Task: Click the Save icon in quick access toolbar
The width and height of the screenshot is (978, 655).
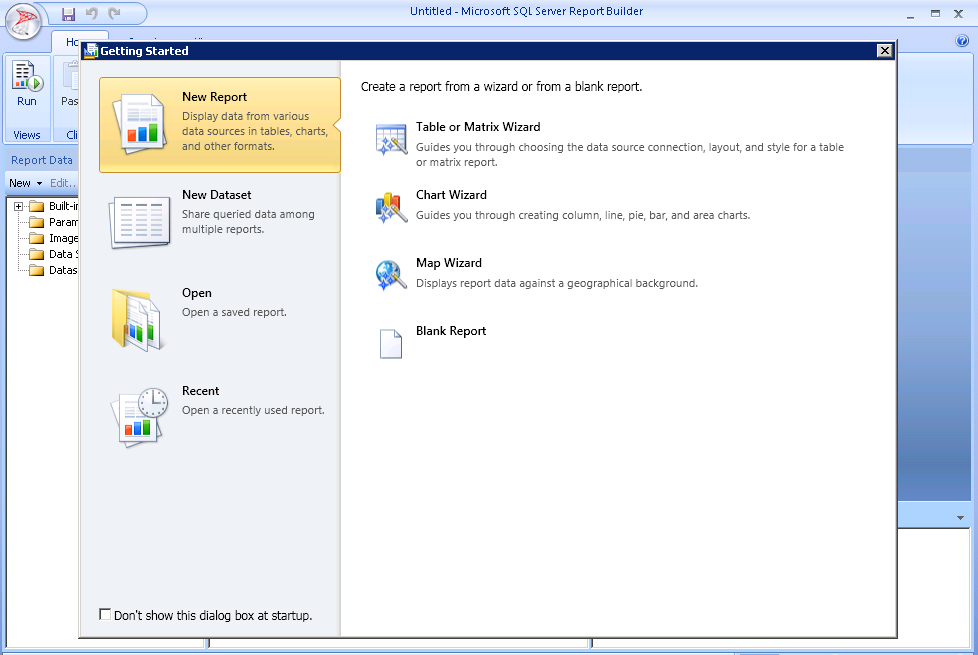Action: point(69,13)
